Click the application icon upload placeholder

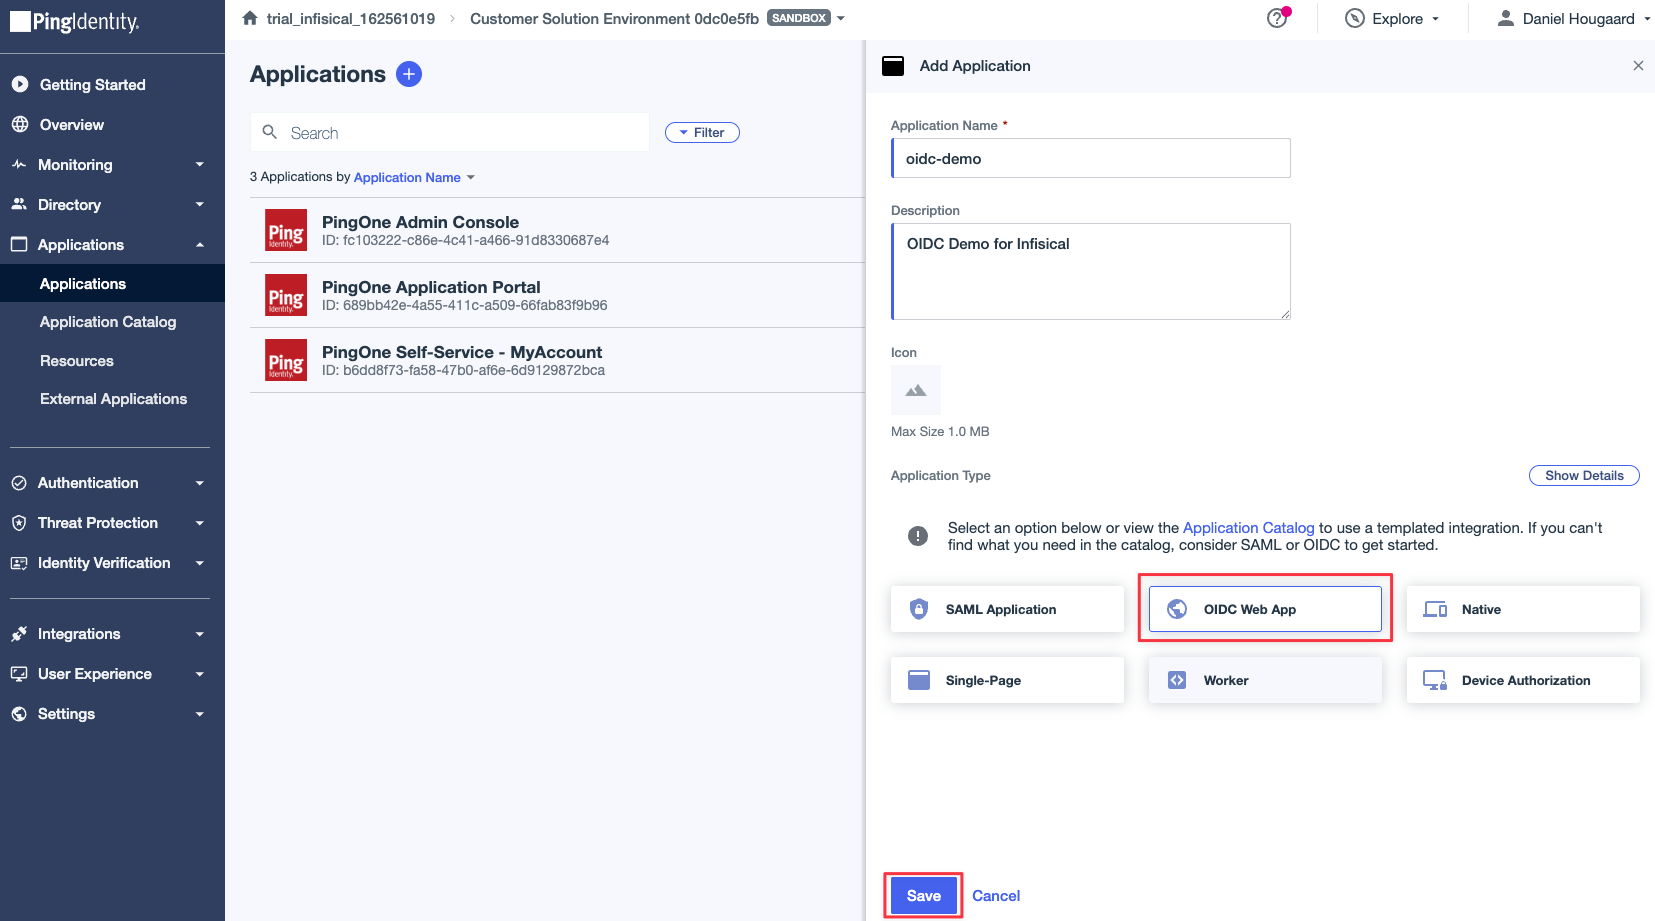[916, 390]
